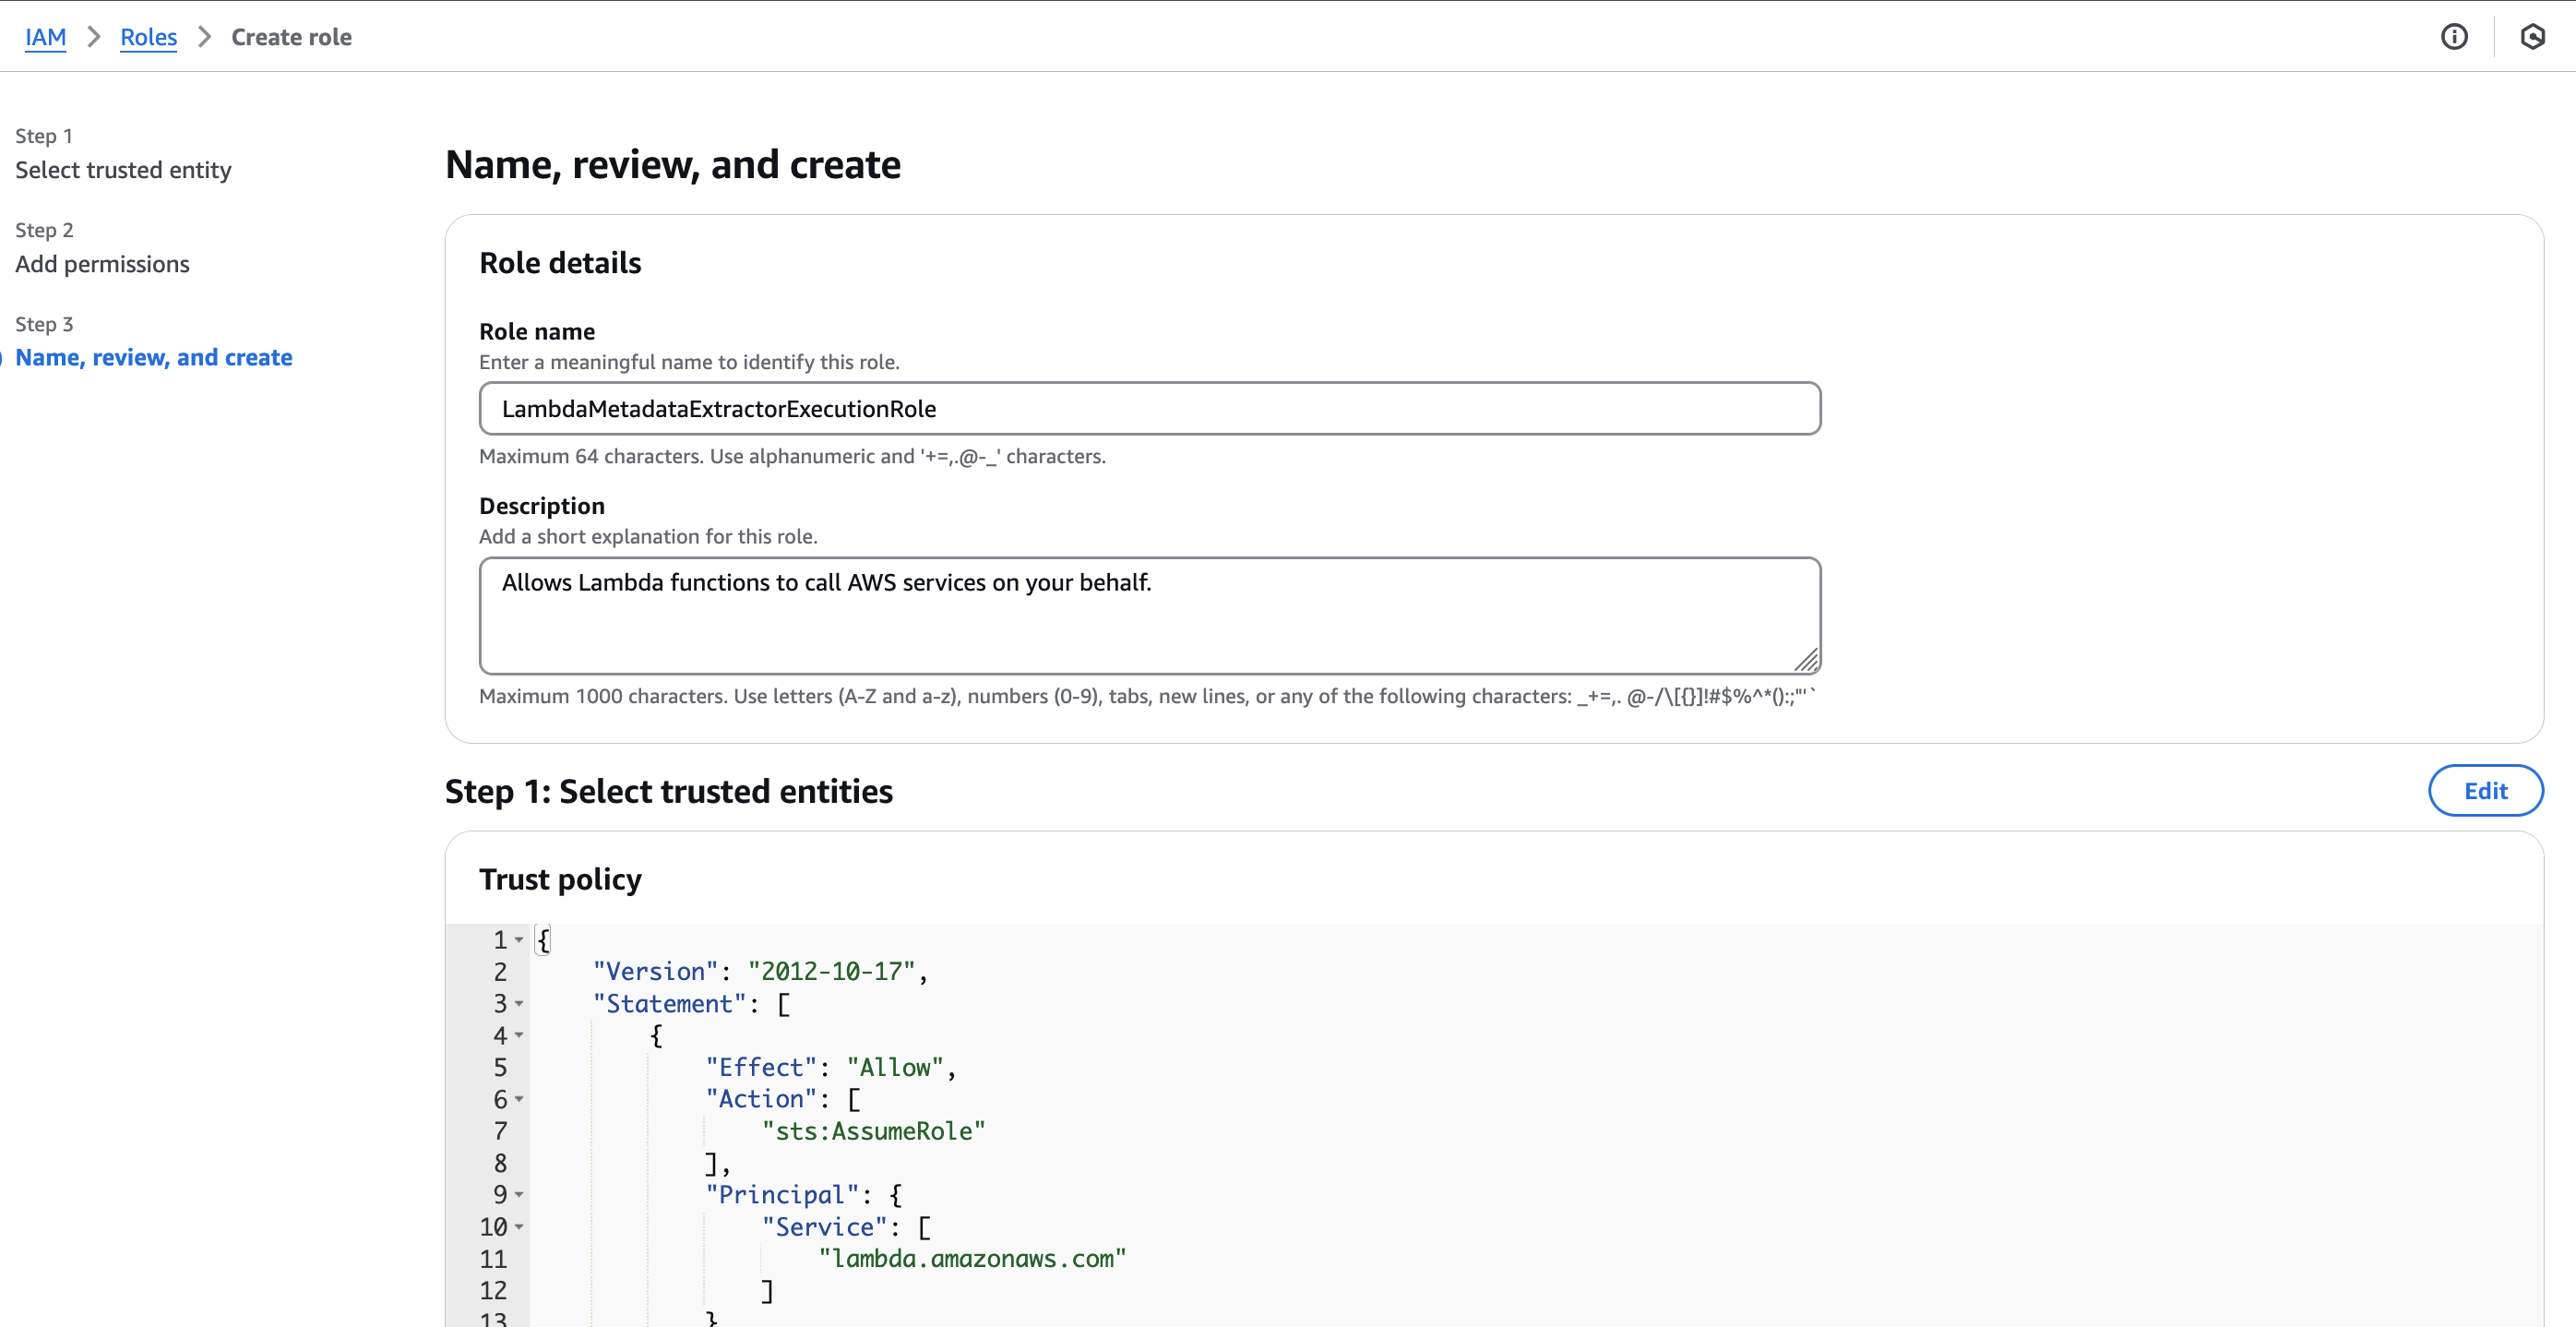Click line number 7 in code gutter

(x=500, y=1131)
